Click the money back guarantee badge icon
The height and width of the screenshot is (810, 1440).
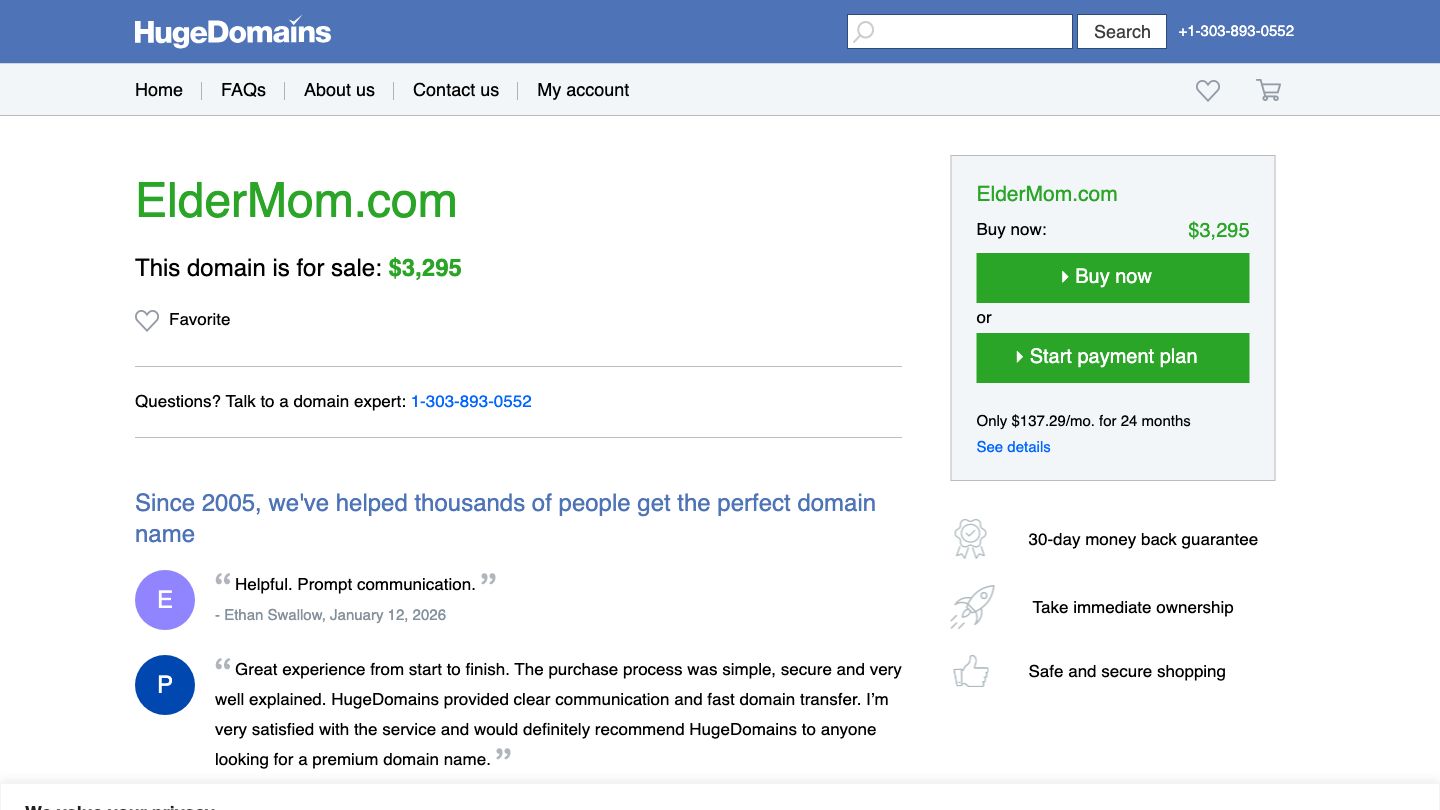point(970,539)
